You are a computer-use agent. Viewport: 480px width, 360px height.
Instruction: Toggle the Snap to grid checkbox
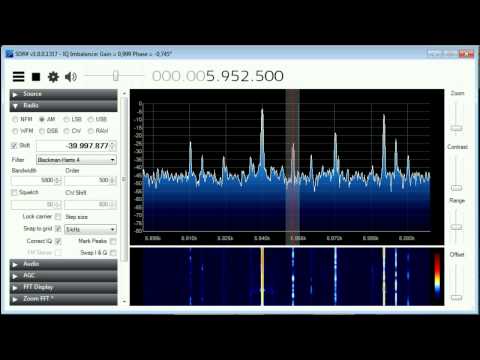[x=58, y=229]
